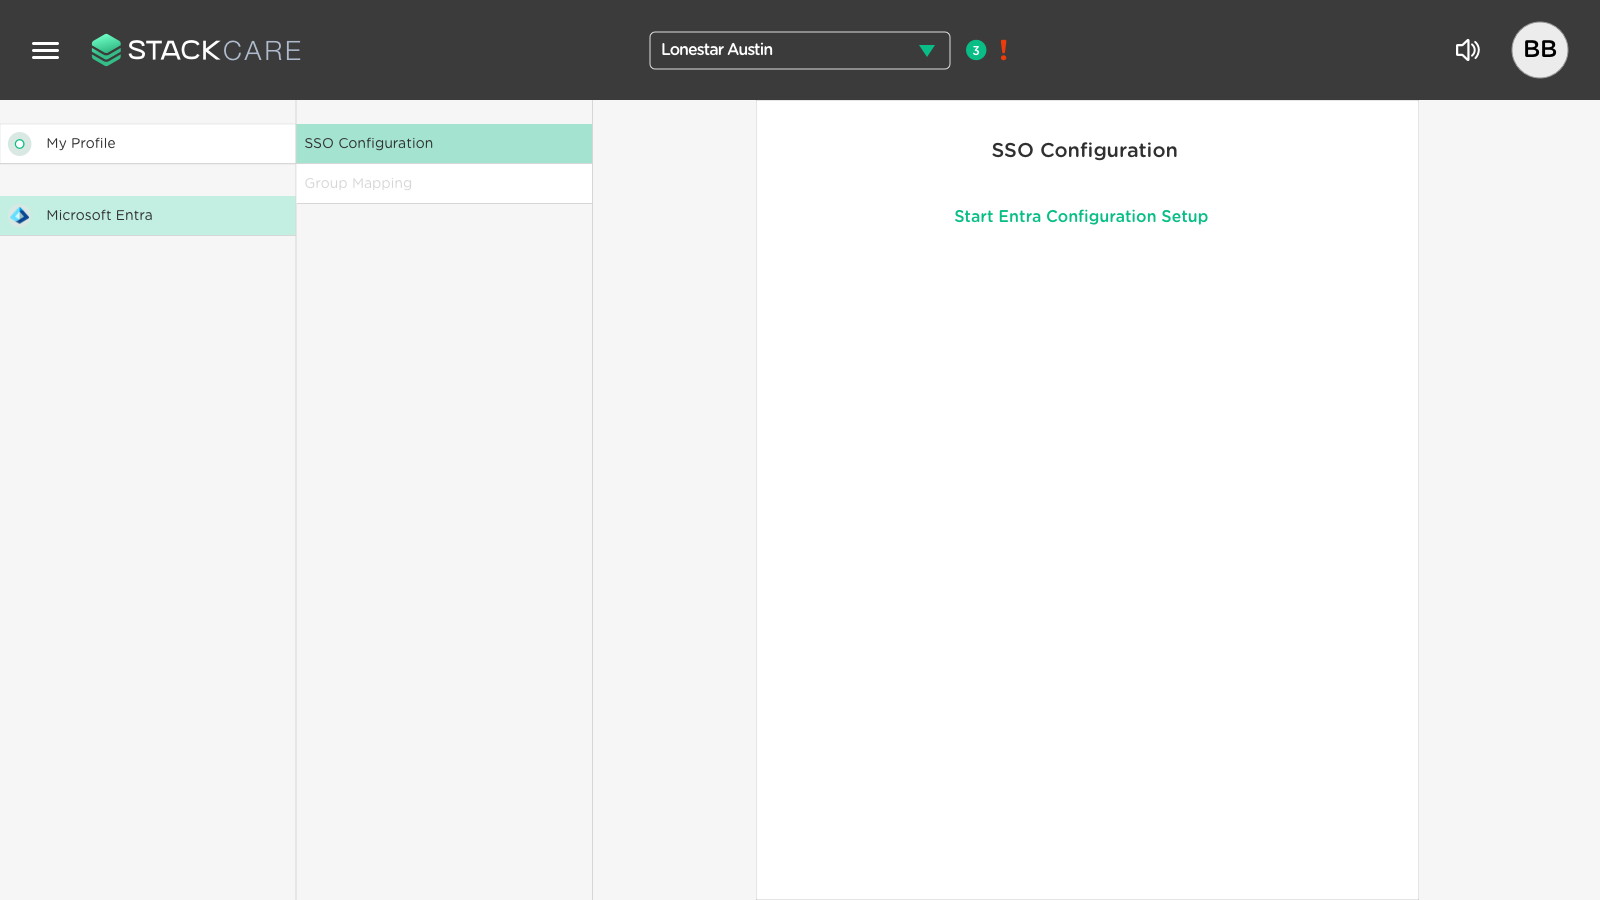Click Start Entra Configuration Setup link
This screenshot has height=900, width=1600.
(x=1081, y=216)
